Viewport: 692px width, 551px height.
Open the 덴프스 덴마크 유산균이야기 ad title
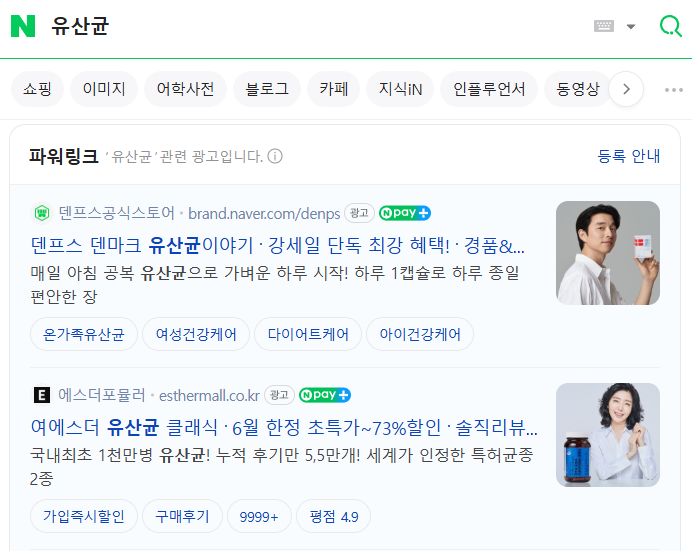pos(278,245)
